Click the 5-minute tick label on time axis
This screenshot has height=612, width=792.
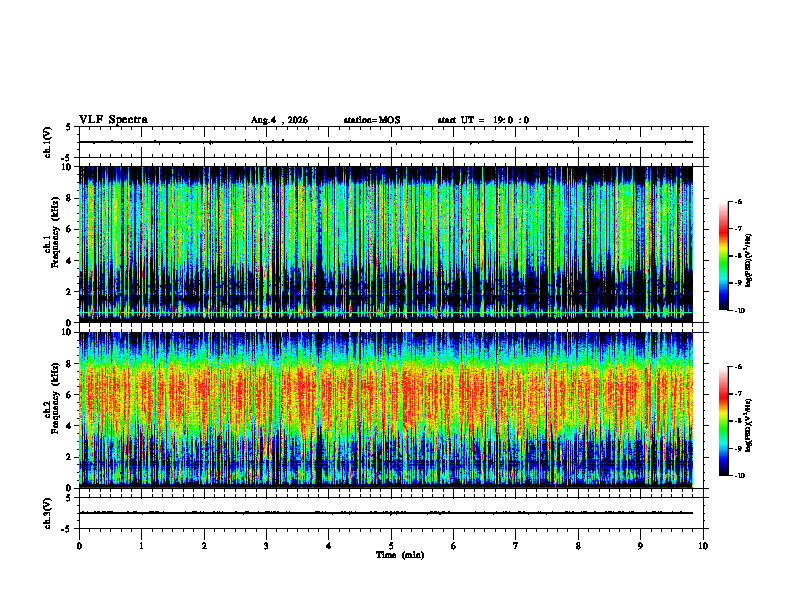click(391, 546)
